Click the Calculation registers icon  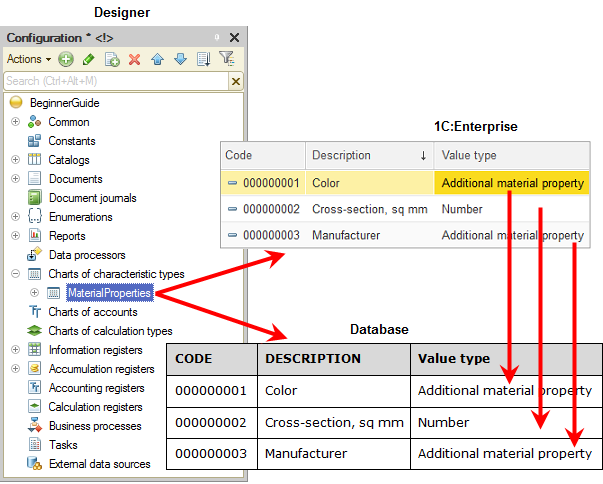tap(35, 406)
